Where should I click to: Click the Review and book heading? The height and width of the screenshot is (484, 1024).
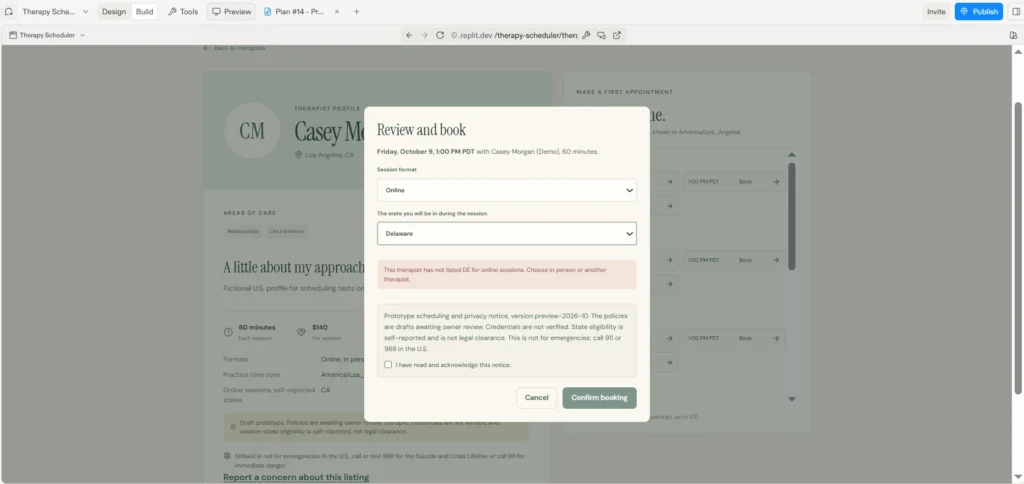(x=422, y=129)
